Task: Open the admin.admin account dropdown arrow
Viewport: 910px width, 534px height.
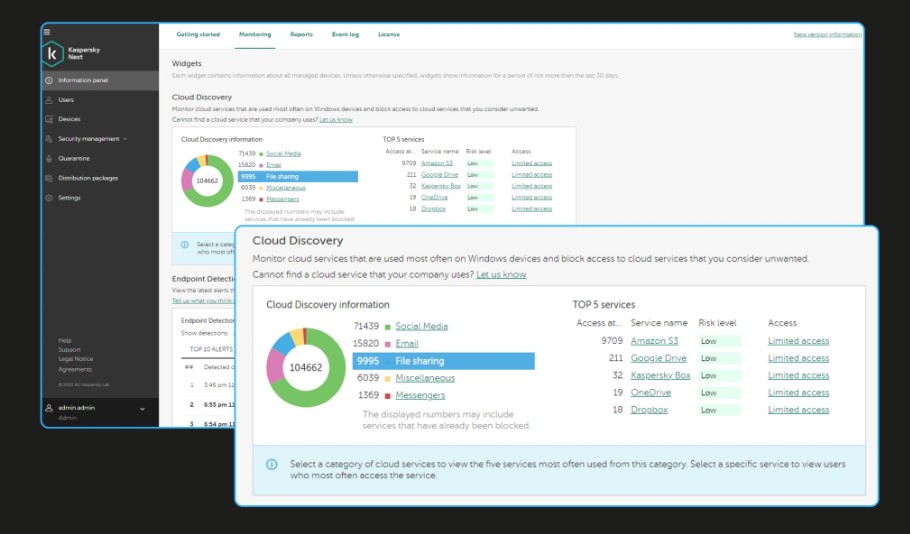Action: [142, 409]
